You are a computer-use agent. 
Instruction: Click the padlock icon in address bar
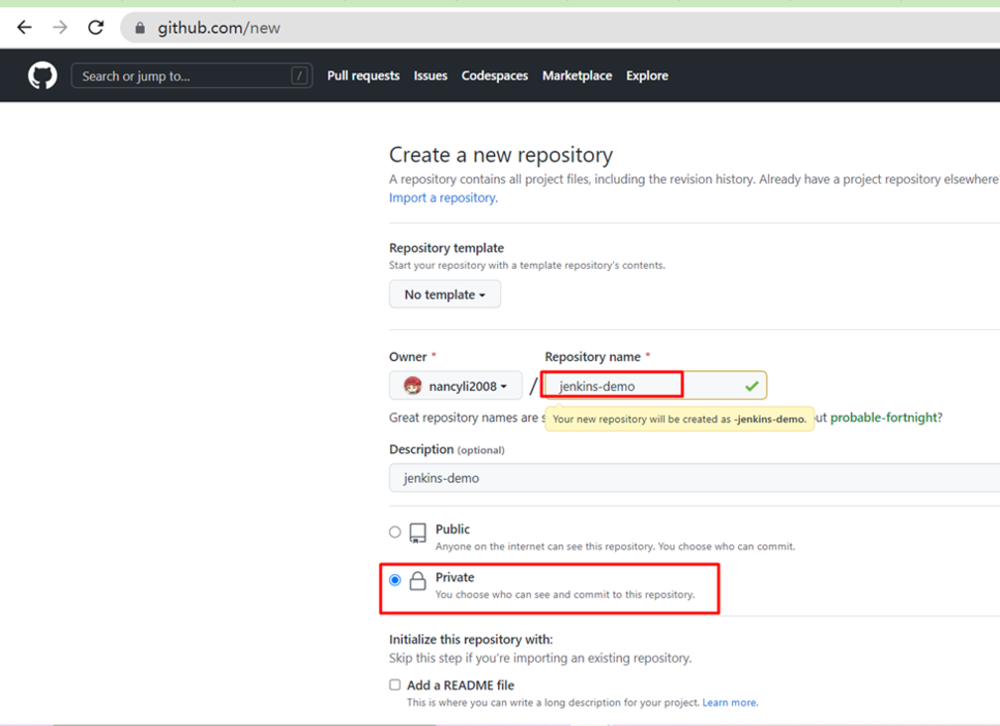[140, 28]
